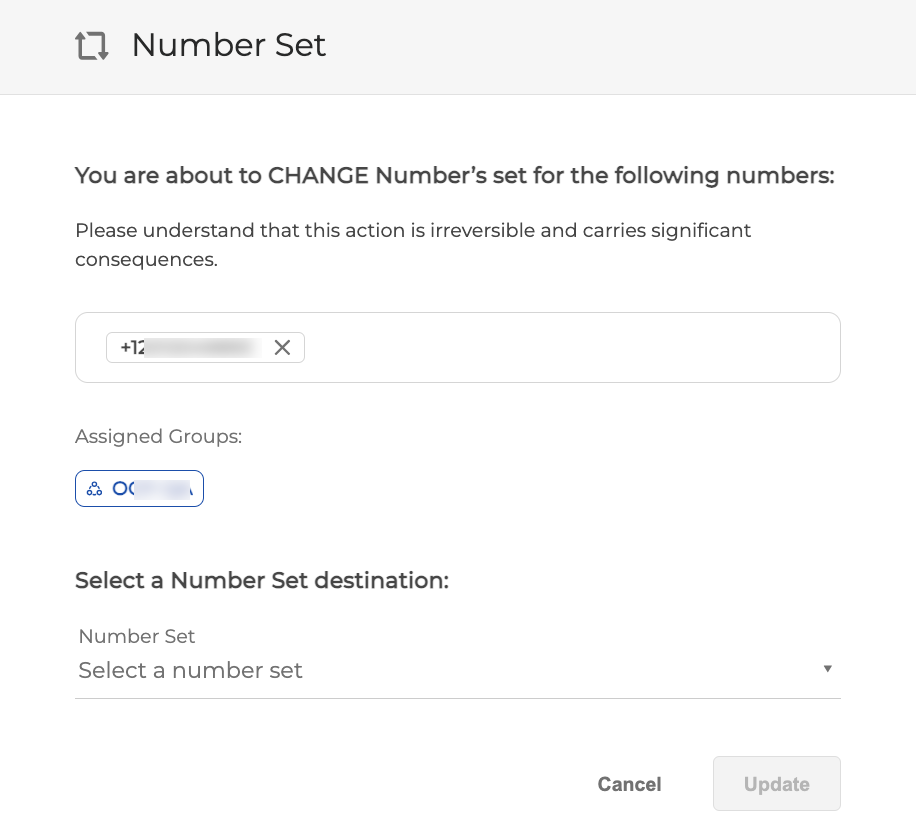Click "Select a Number Set destination:" heading
Screen dimensions: 916x832
click(262, 580)
